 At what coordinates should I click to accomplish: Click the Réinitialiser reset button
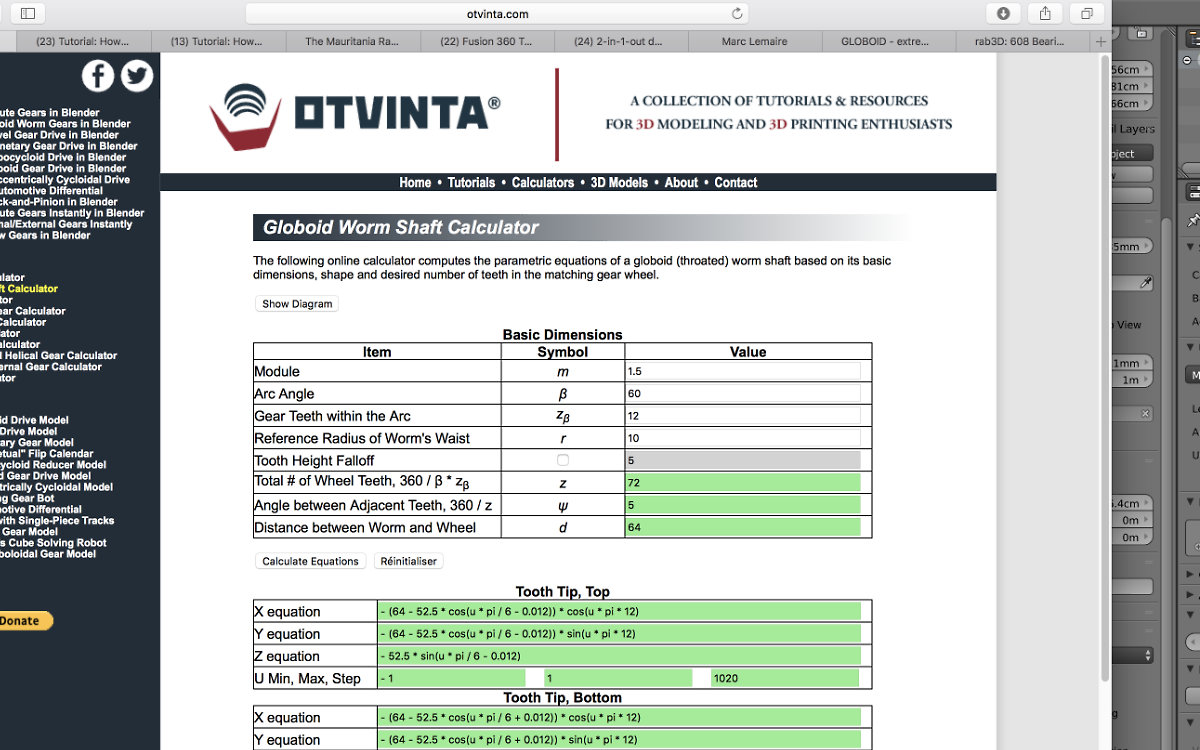(x=408, y=561)
